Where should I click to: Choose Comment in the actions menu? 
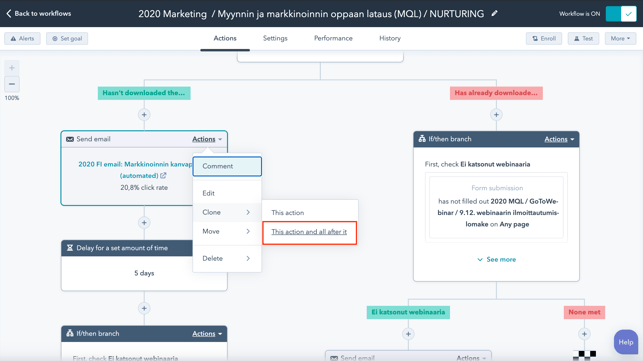point(227,166)
